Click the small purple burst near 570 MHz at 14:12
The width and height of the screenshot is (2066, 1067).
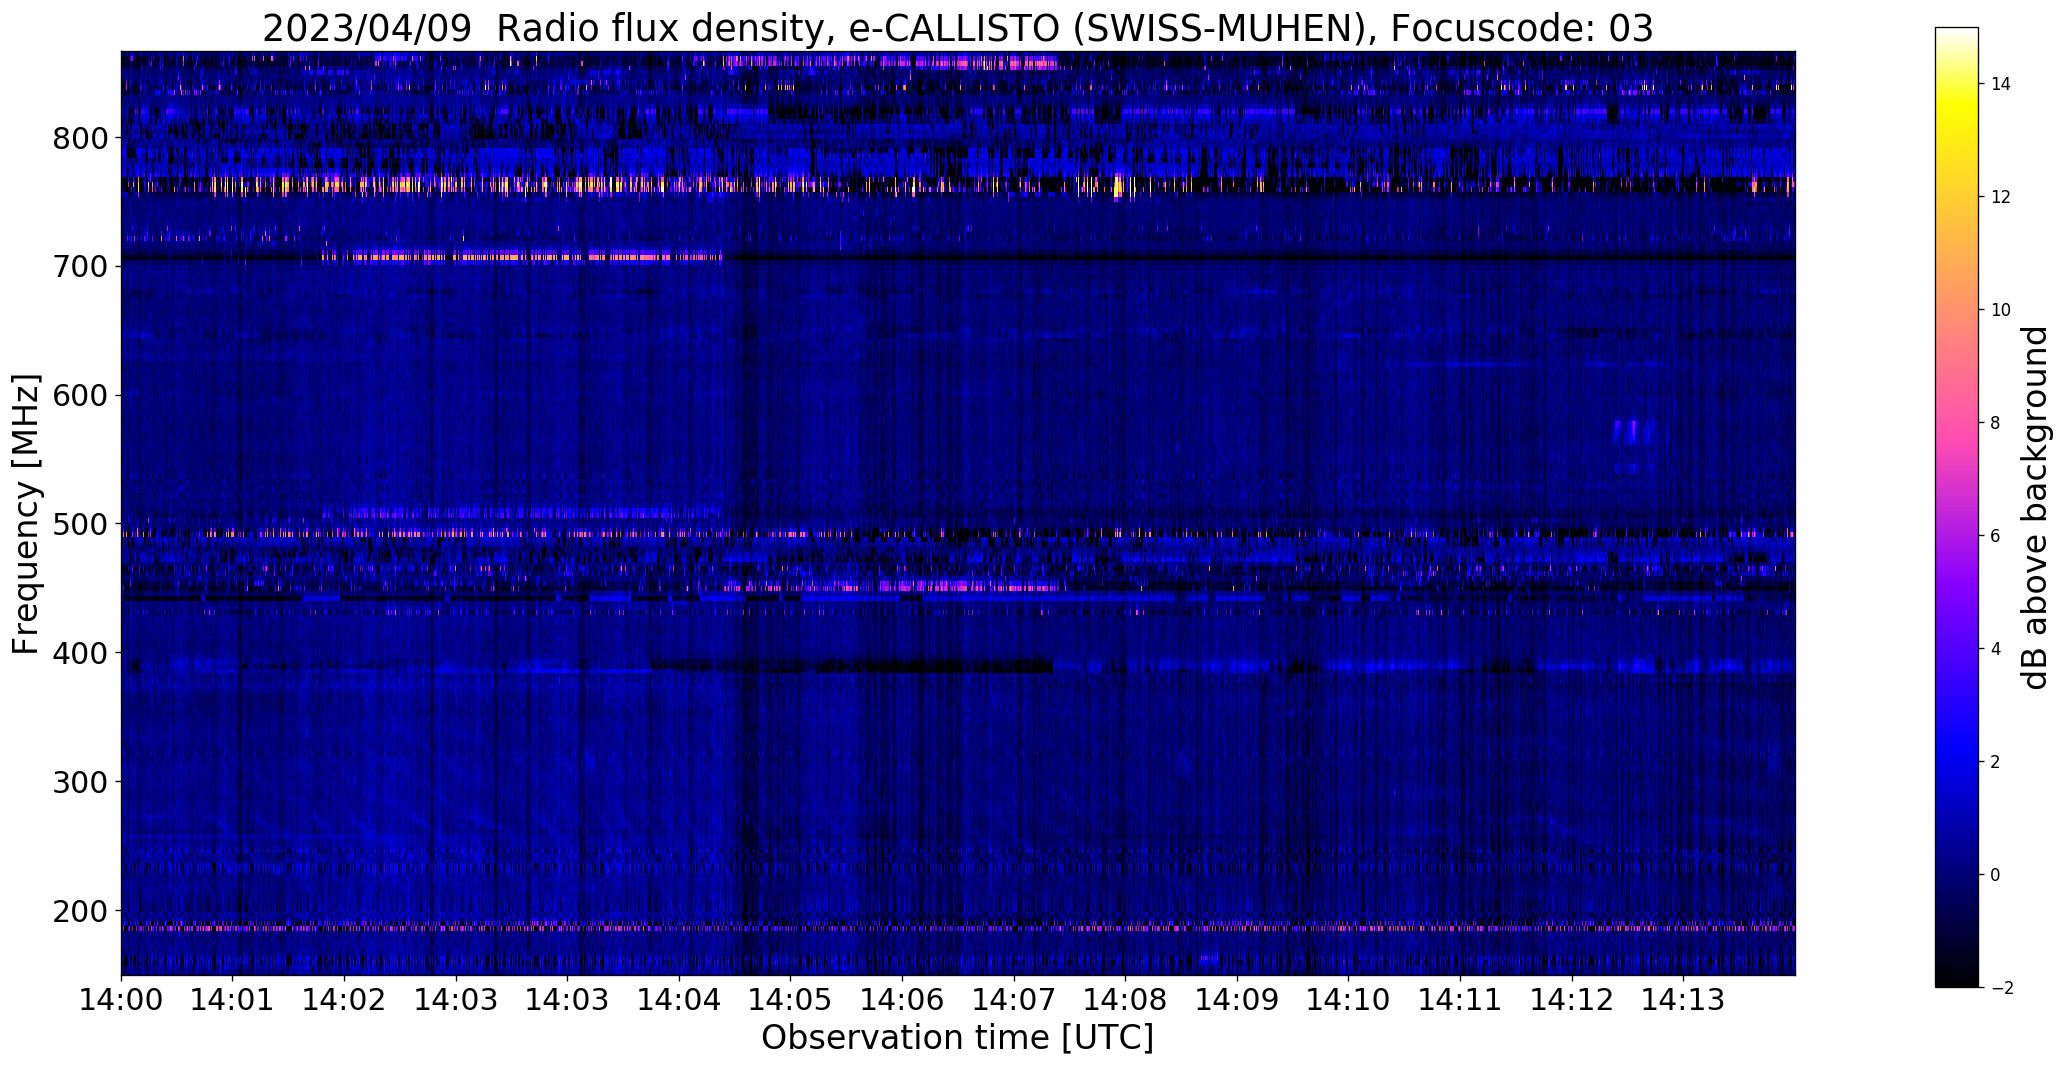[x=1633, y=432]
